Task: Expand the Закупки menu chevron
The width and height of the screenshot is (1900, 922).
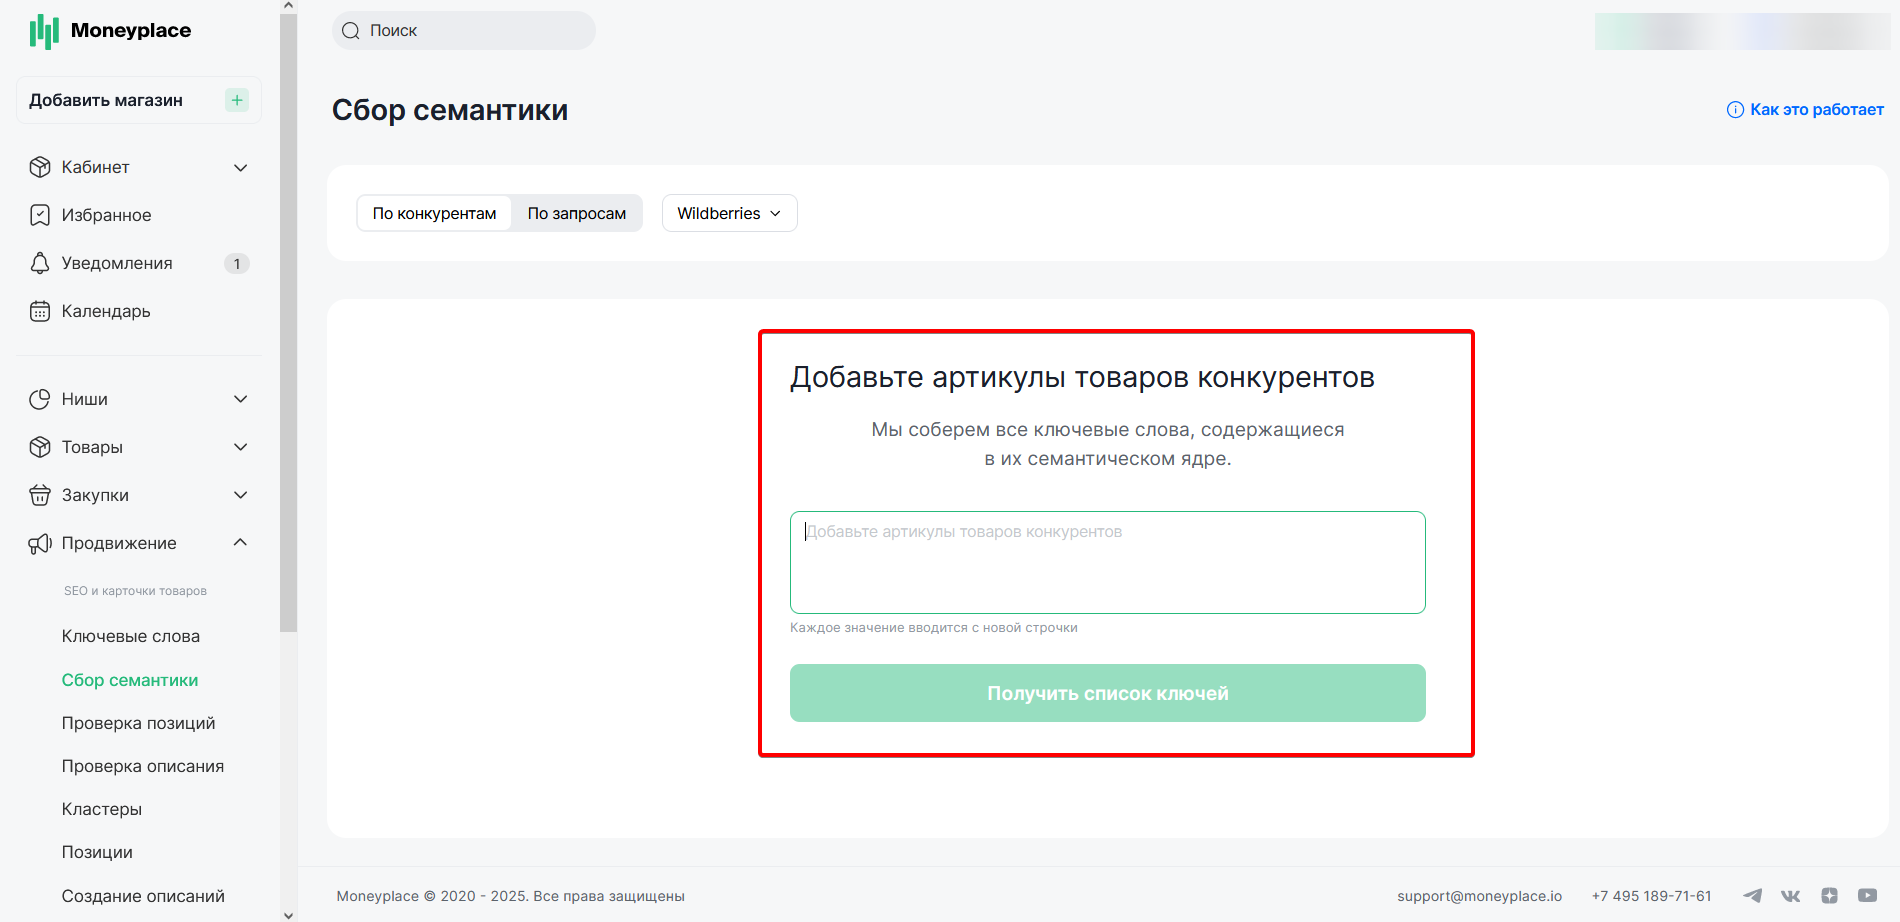Action: coord(240,495)
